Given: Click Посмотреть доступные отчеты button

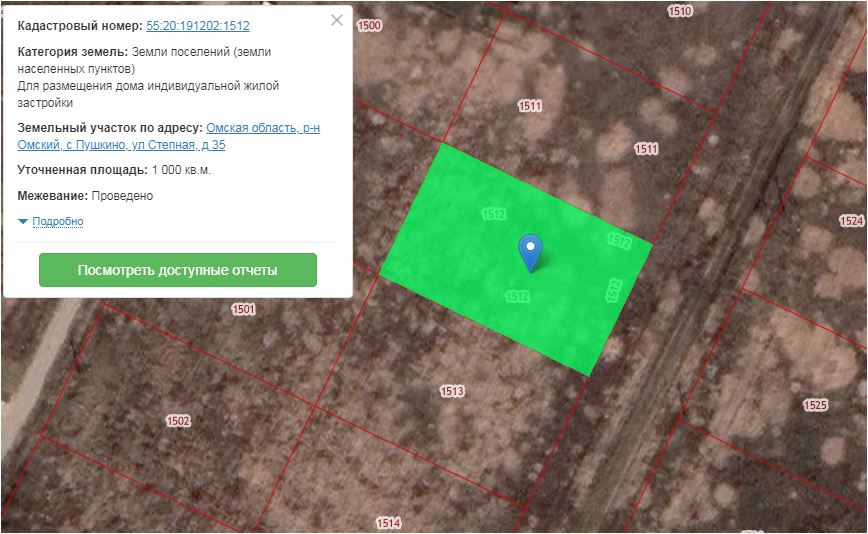Looking at the screenshot, I should click(178, 270).
